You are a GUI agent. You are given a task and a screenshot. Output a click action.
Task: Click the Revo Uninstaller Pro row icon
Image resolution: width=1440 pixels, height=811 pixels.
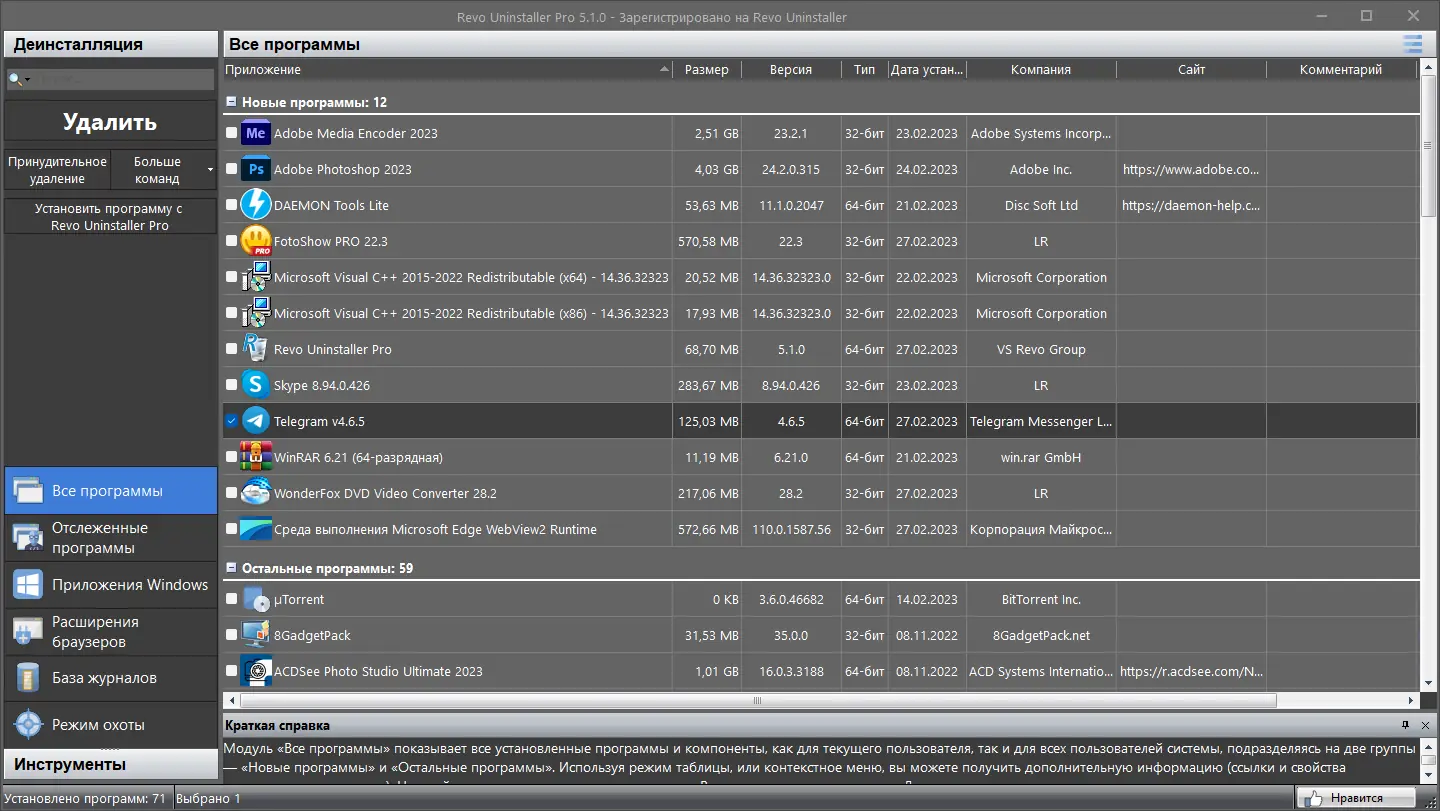coord(256,349)
